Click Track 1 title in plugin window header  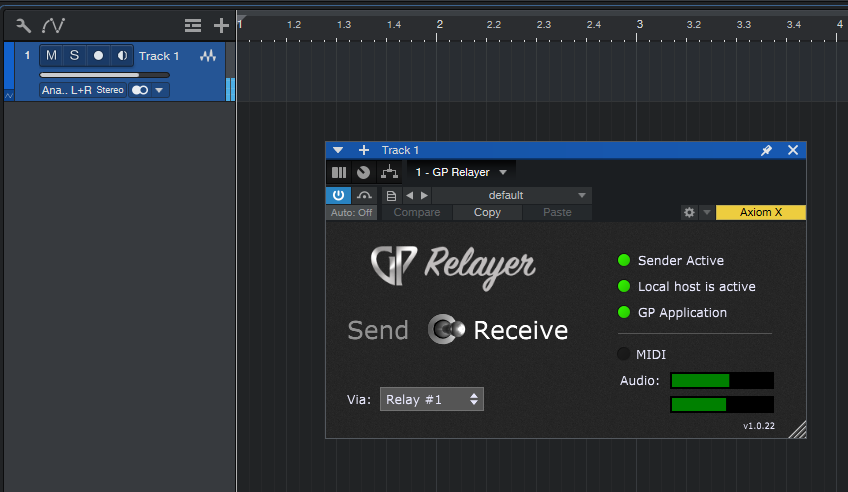coord(400,150)
